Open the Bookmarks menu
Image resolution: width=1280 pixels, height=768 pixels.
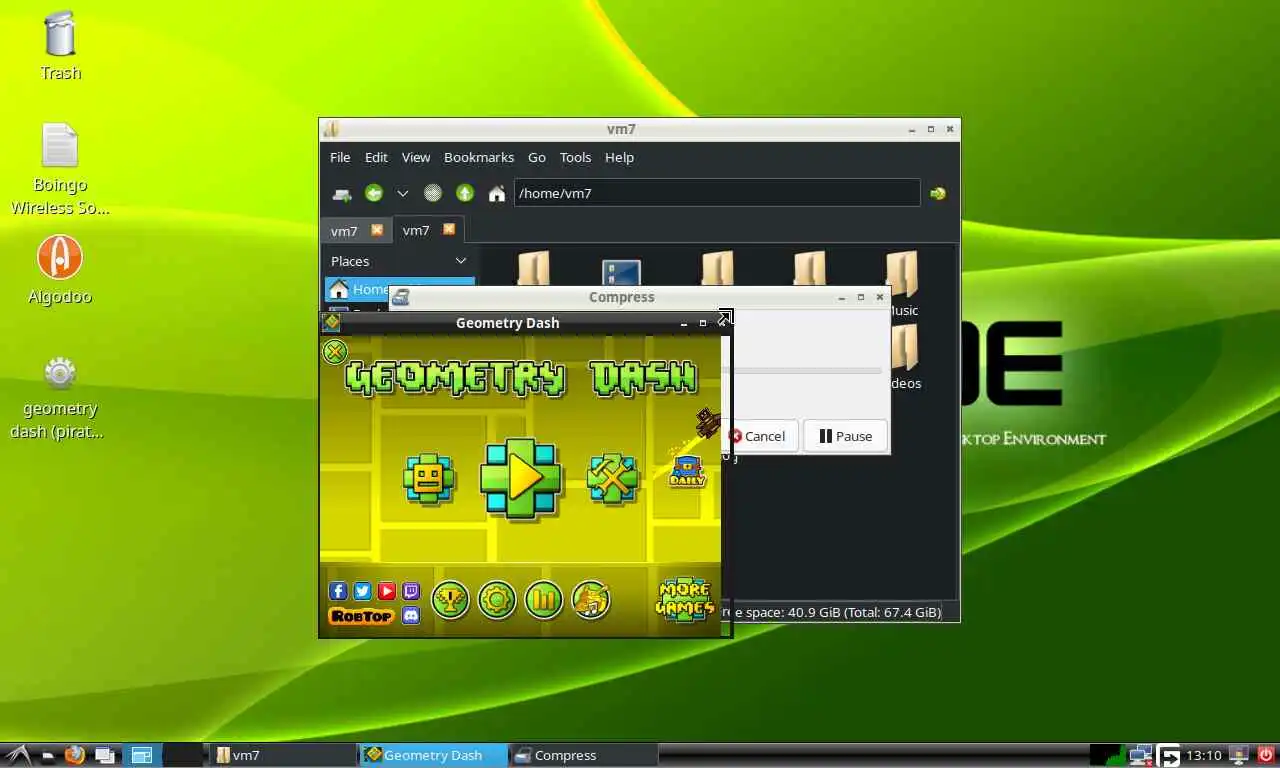tap(479, 157)
